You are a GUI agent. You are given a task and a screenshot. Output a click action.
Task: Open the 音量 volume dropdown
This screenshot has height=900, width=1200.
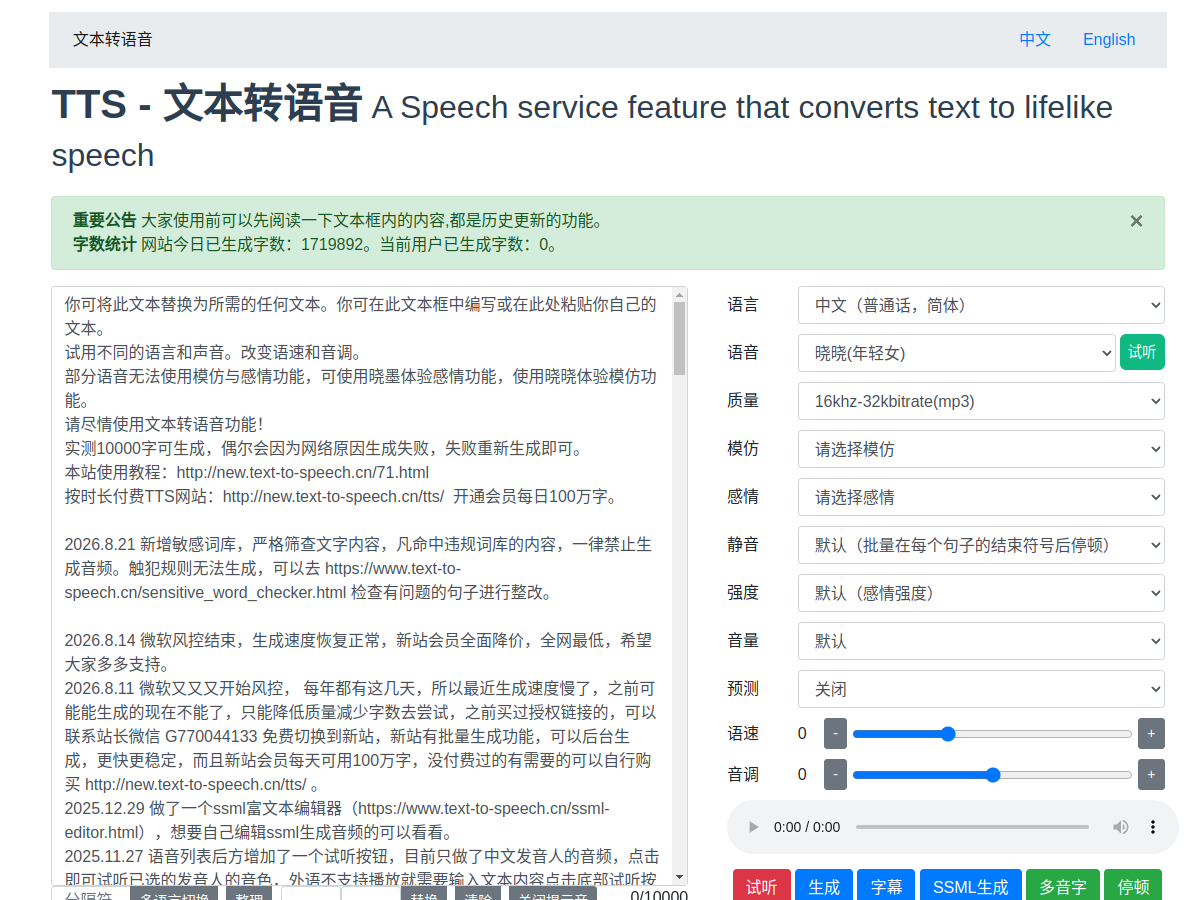point(981,641)
